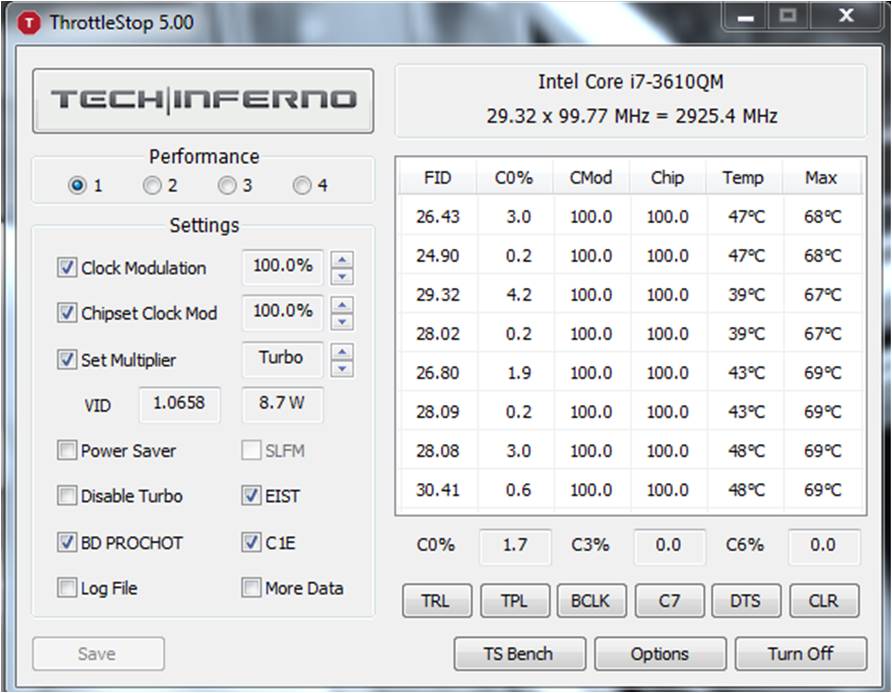The height and width of the screenshot is (693, 892).
Task: Click the CMod column header
Action: pos(591,178)
